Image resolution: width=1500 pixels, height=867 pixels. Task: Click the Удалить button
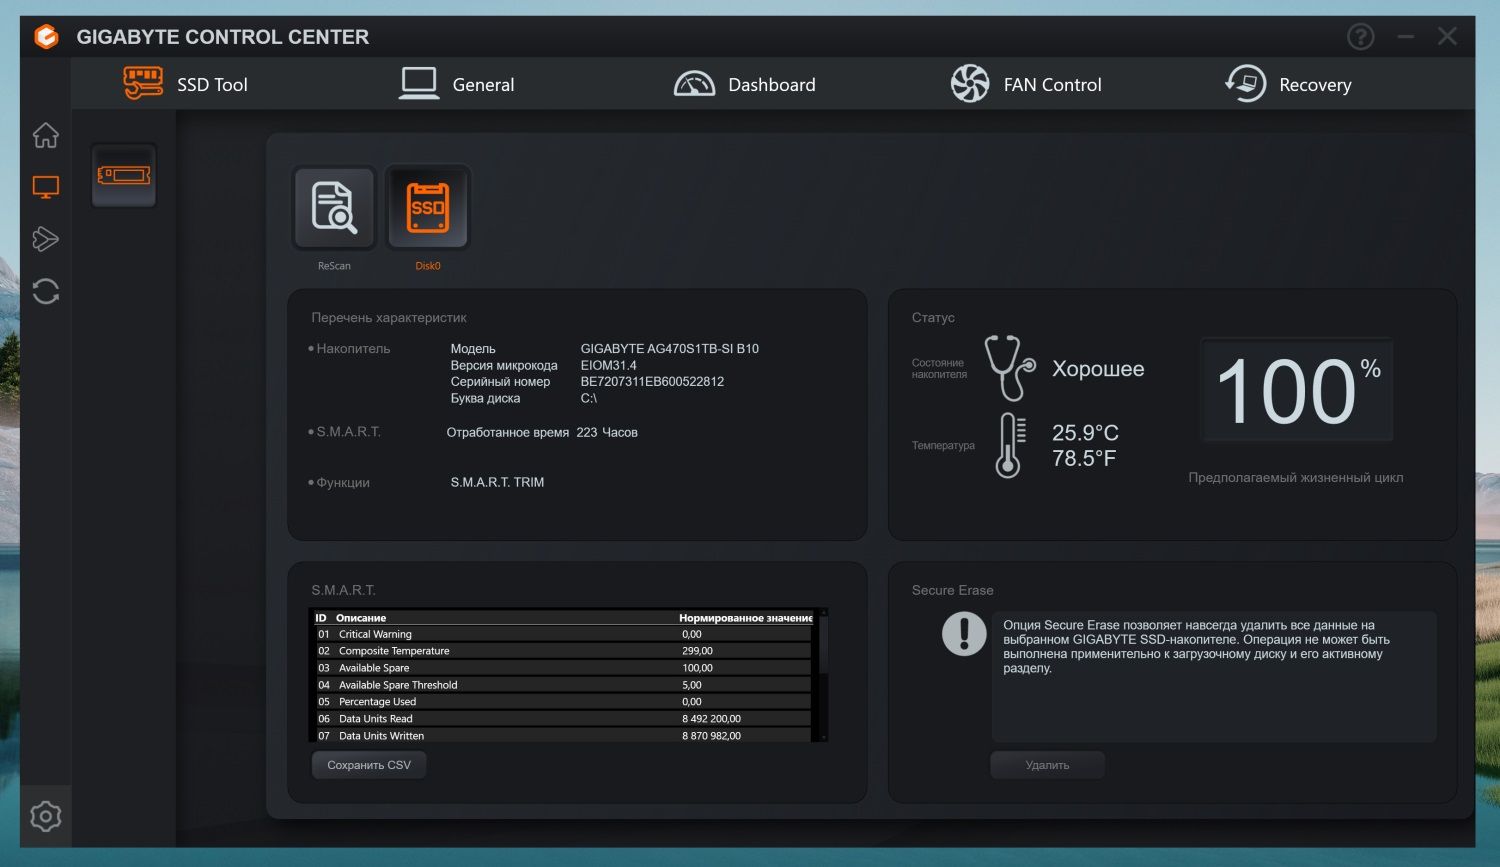[x=1048, y=765]
